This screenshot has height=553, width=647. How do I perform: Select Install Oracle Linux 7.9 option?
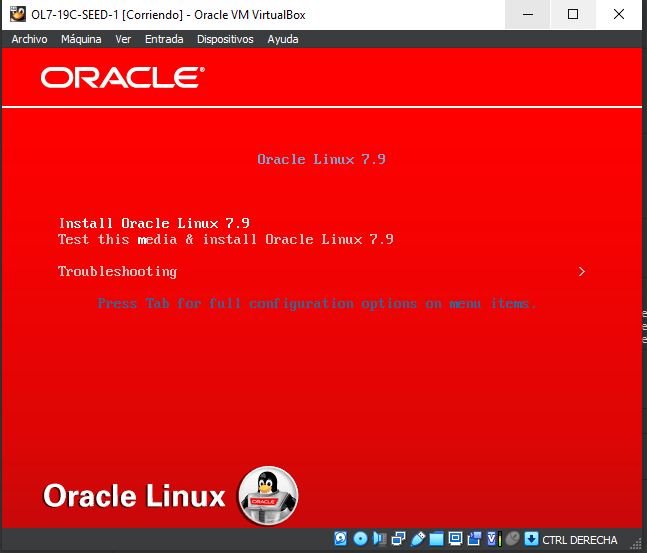click(154, 223)
